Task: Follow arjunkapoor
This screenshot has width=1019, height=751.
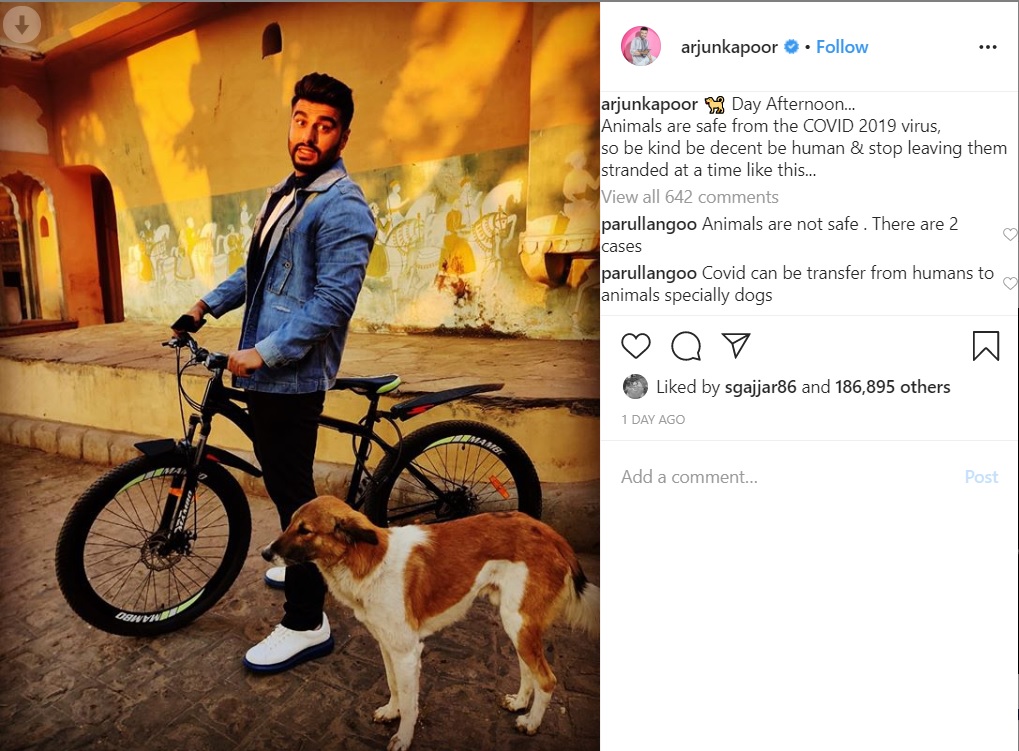Action: pyautogui.click(x=842, y=47)
